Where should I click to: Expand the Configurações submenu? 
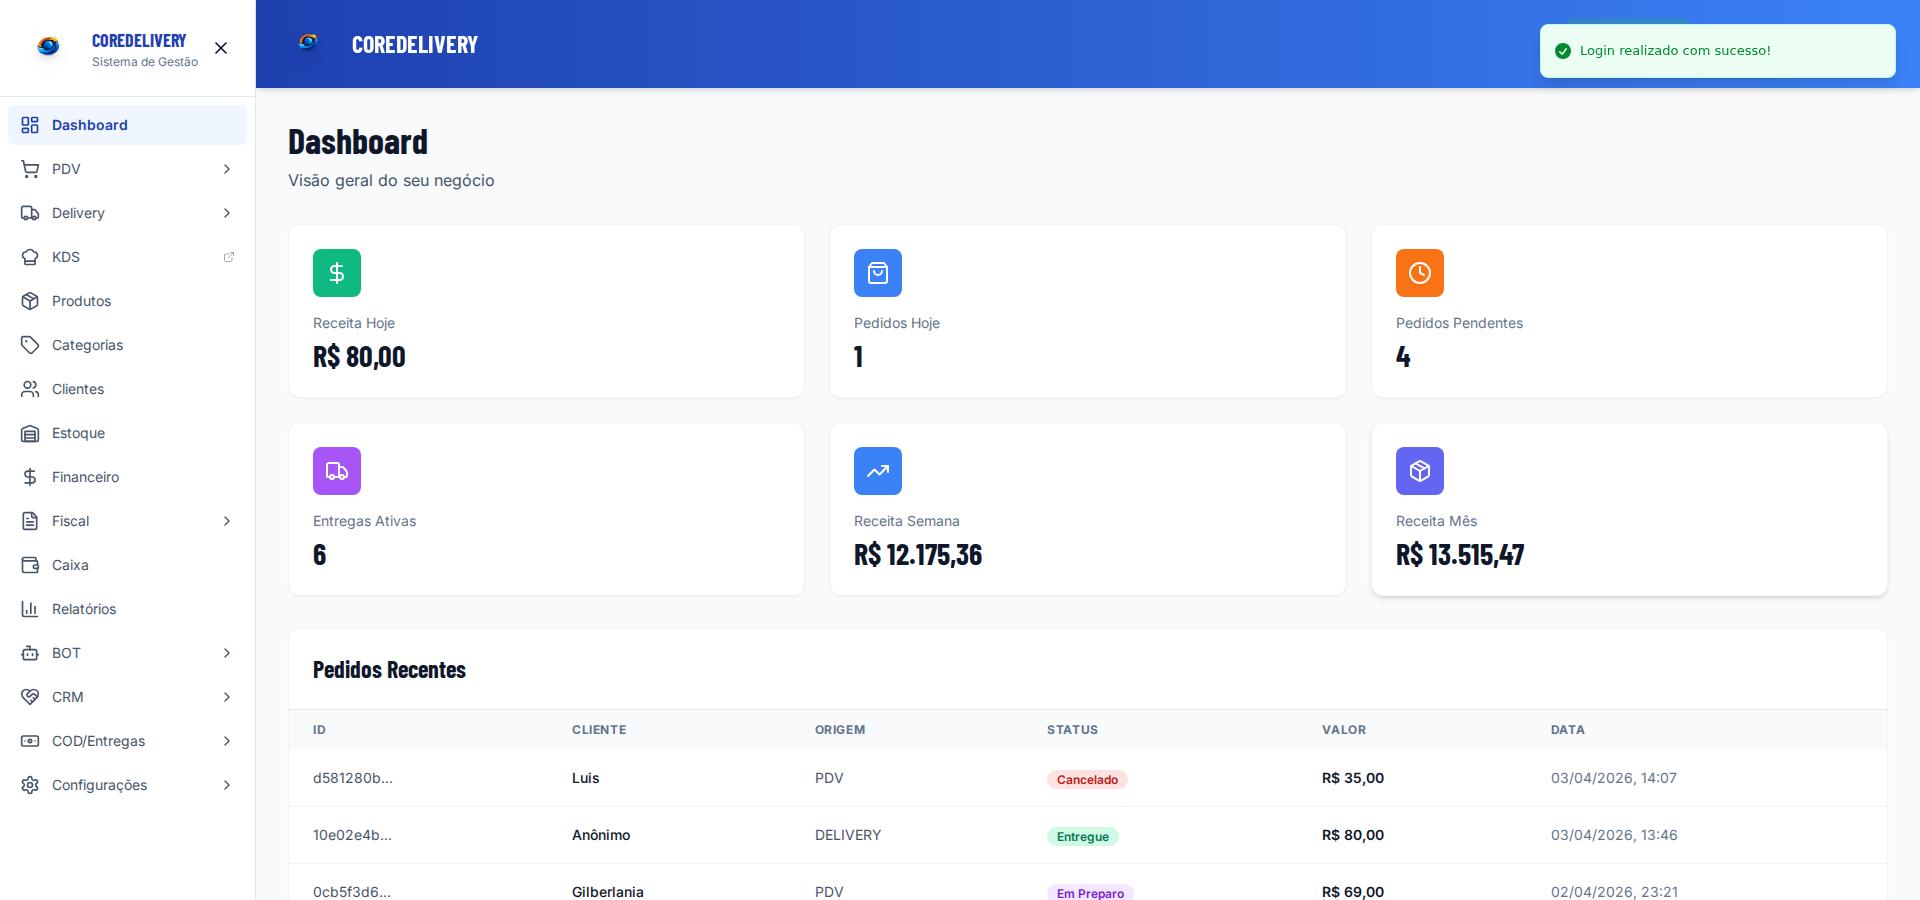126,785
